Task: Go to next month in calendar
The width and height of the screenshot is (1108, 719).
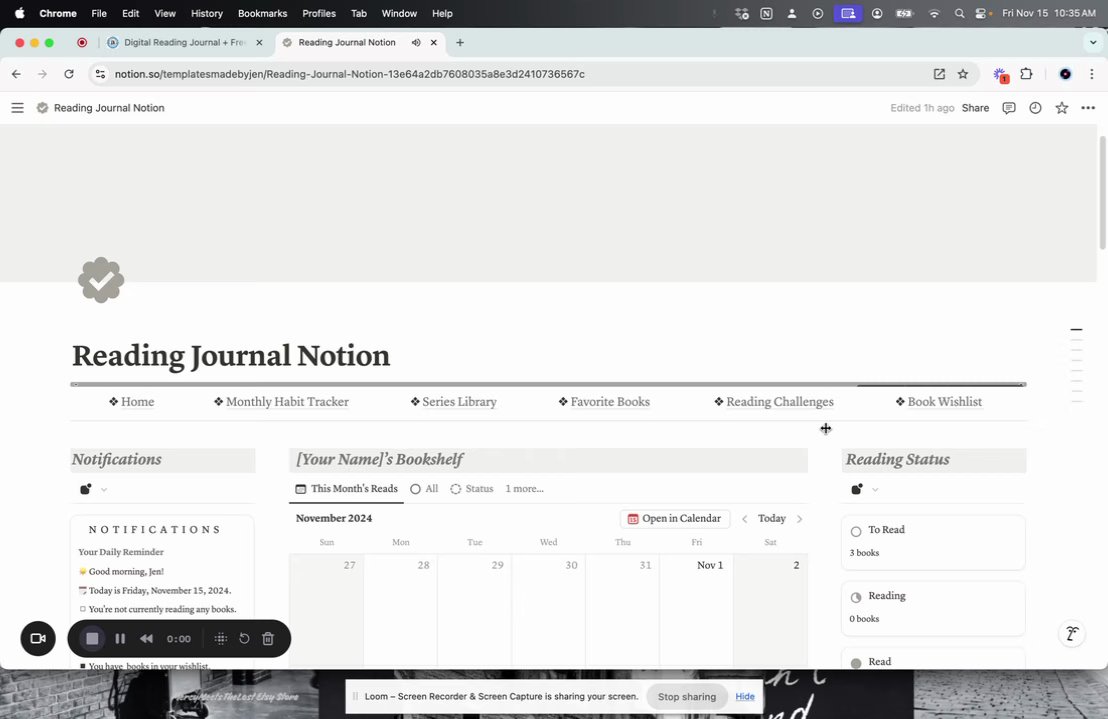Action: (x=799, y=518)
